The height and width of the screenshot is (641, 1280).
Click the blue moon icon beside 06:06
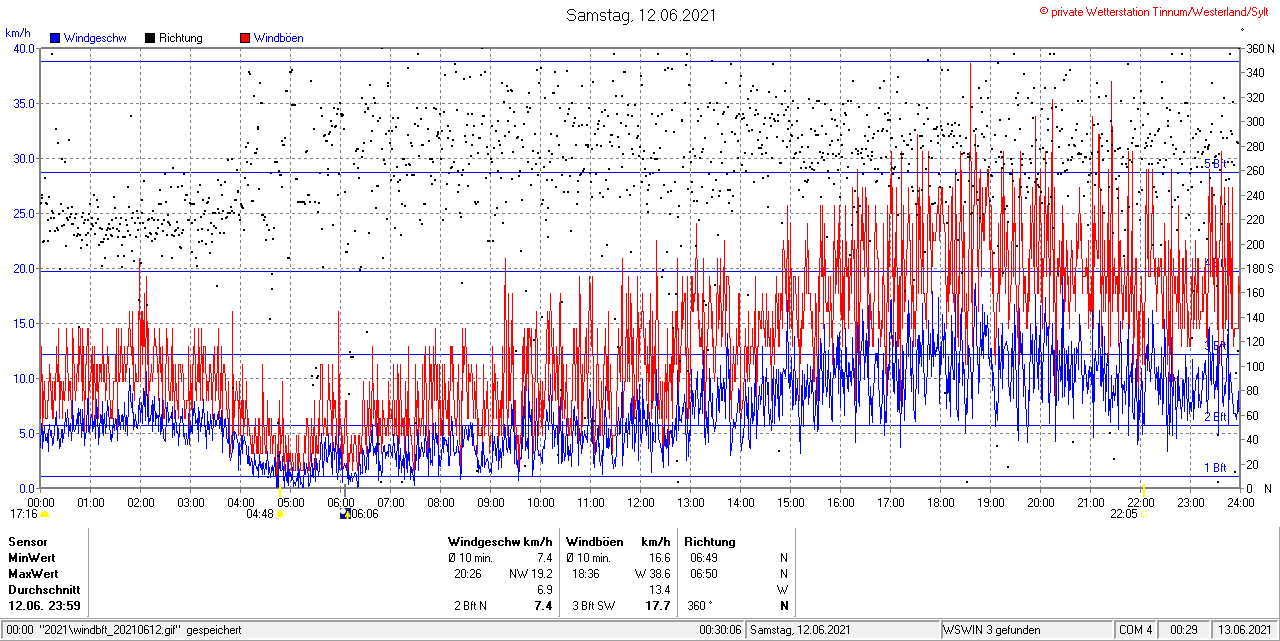tap(345, 514)
